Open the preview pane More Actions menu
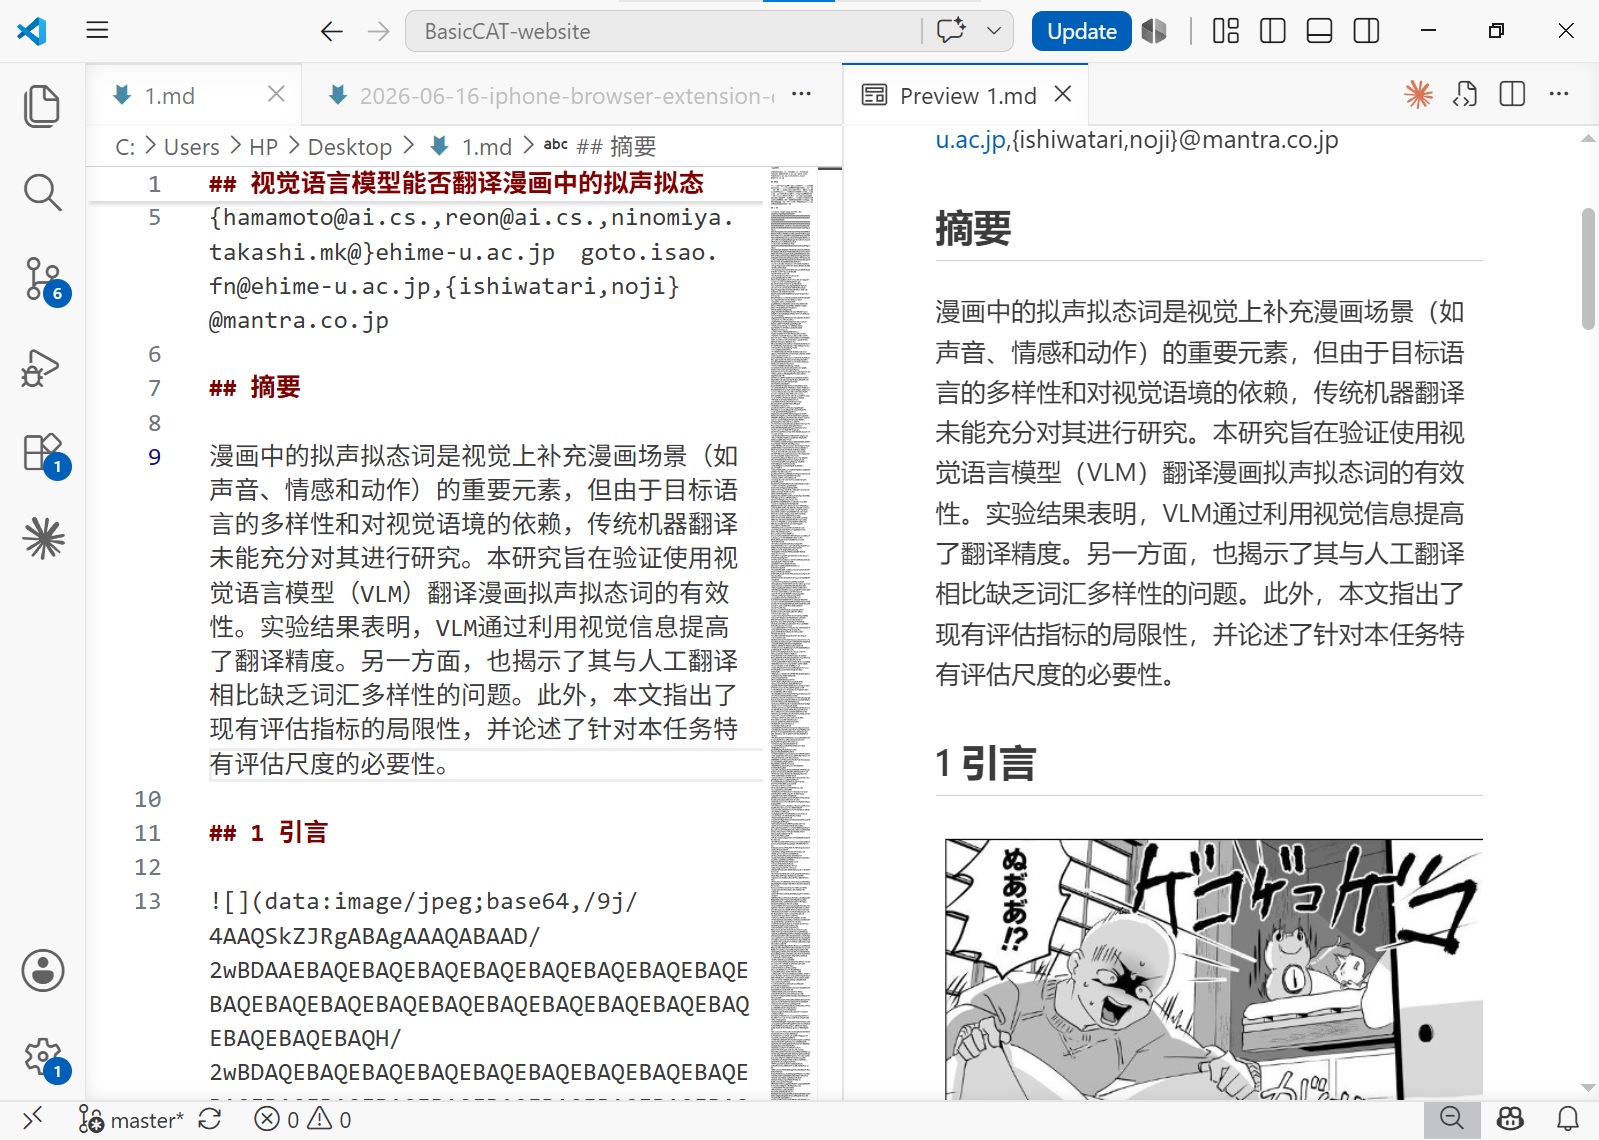The width and height of the screenshot is (1599, 1140). pos(1558,94)
